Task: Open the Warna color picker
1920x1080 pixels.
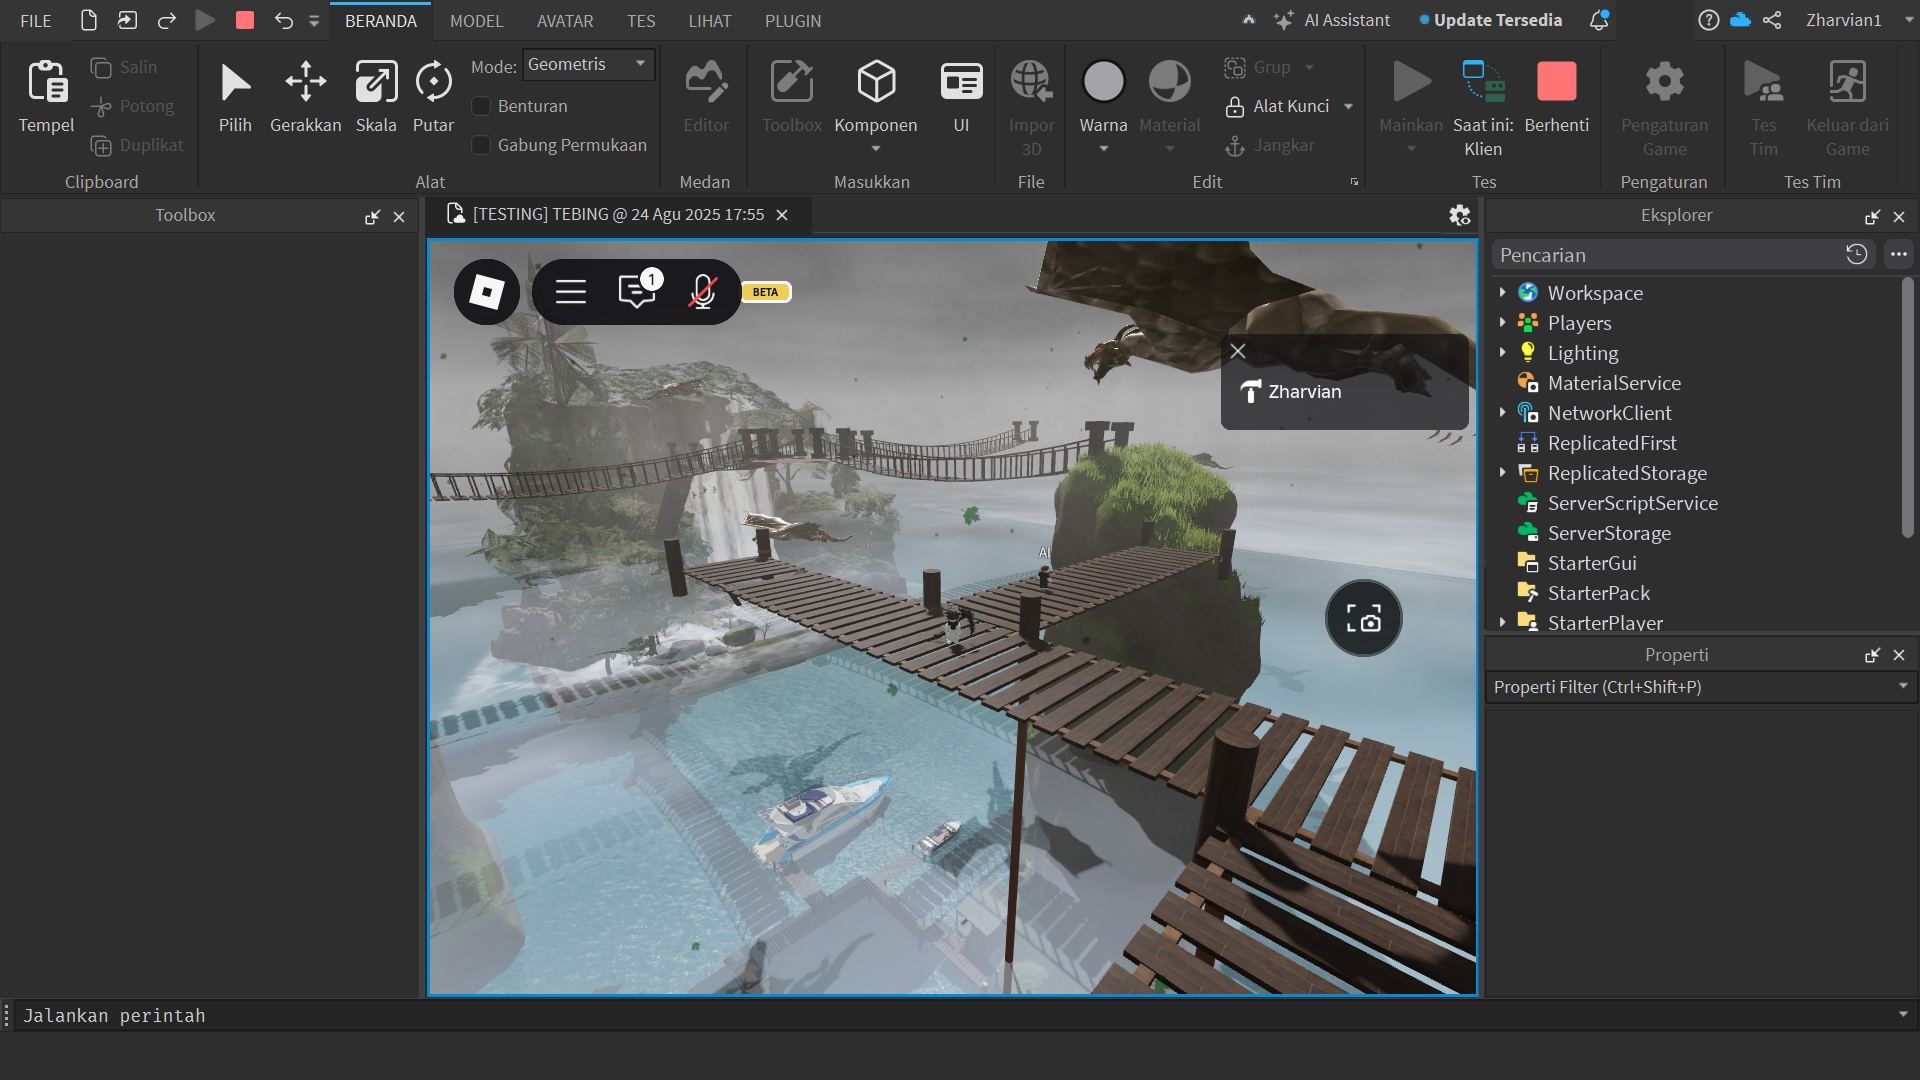Action: (1103, 106)
